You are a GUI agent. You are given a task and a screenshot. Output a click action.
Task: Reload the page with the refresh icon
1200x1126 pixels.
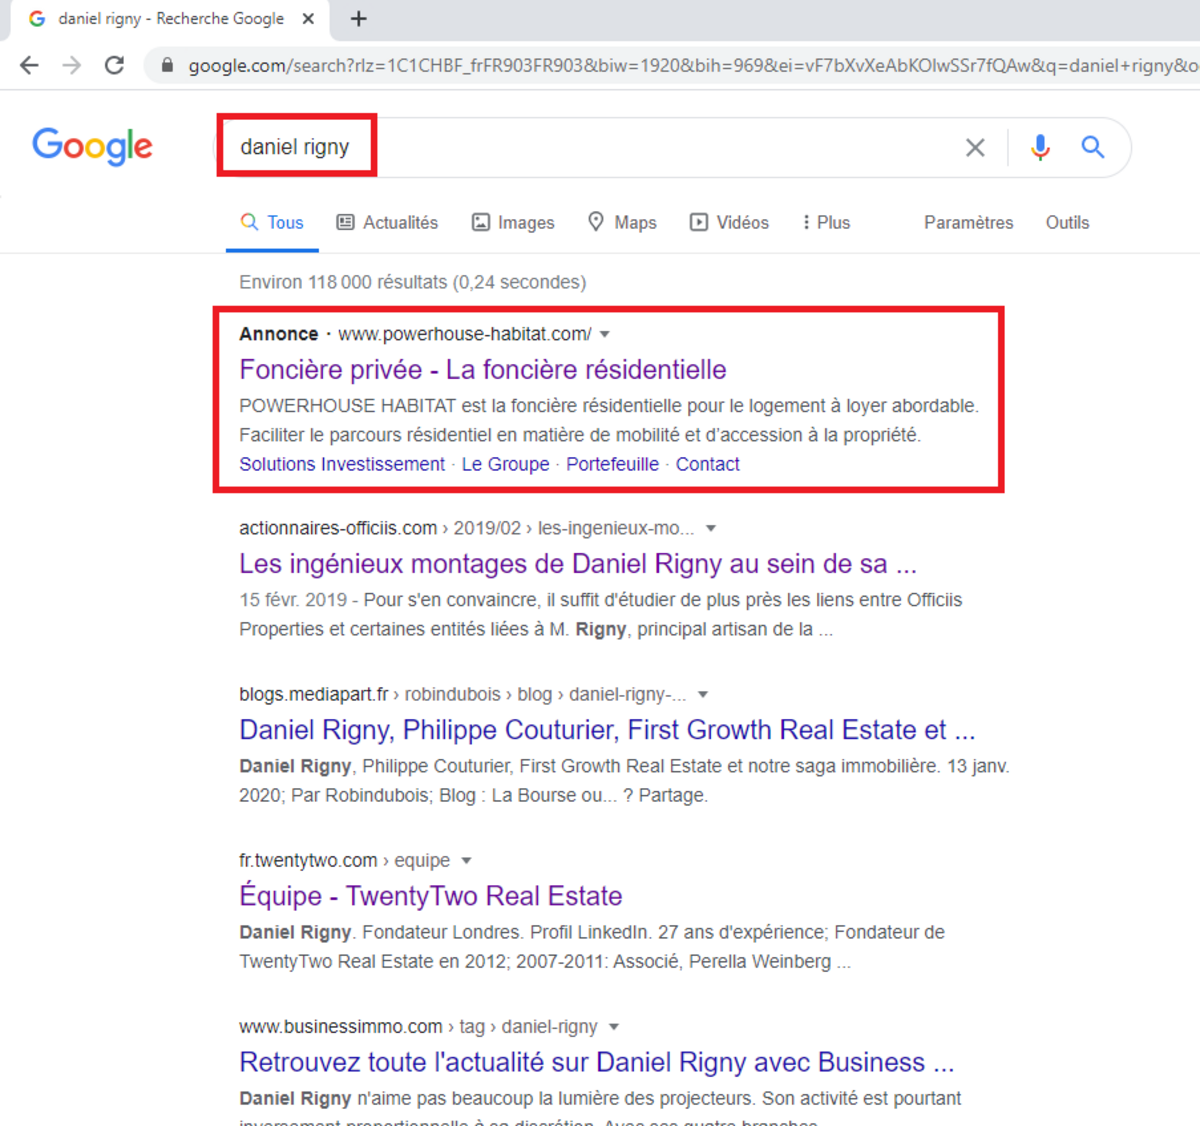114,65
